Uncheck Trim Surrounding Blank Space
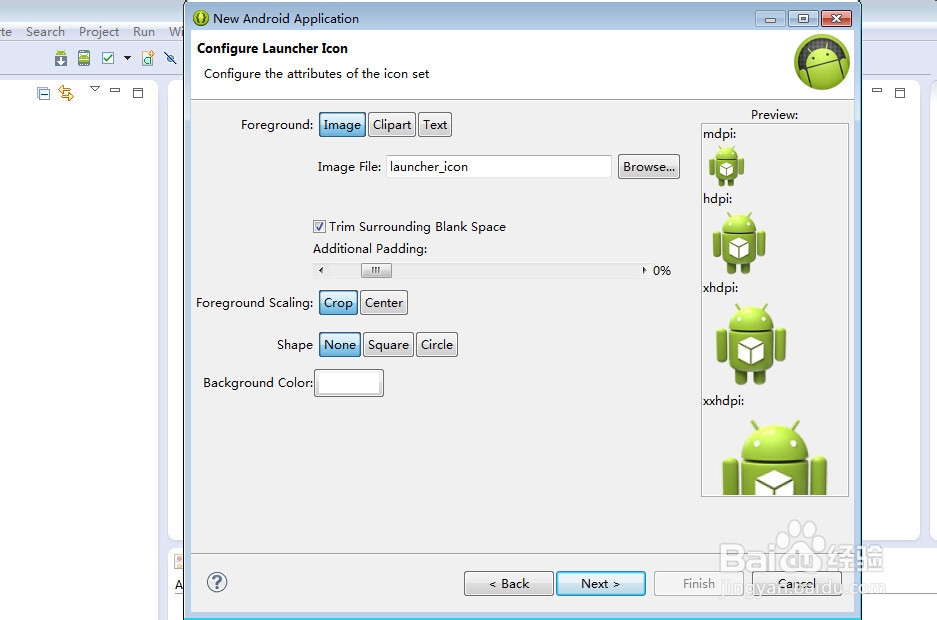 (x=319, y=226)
